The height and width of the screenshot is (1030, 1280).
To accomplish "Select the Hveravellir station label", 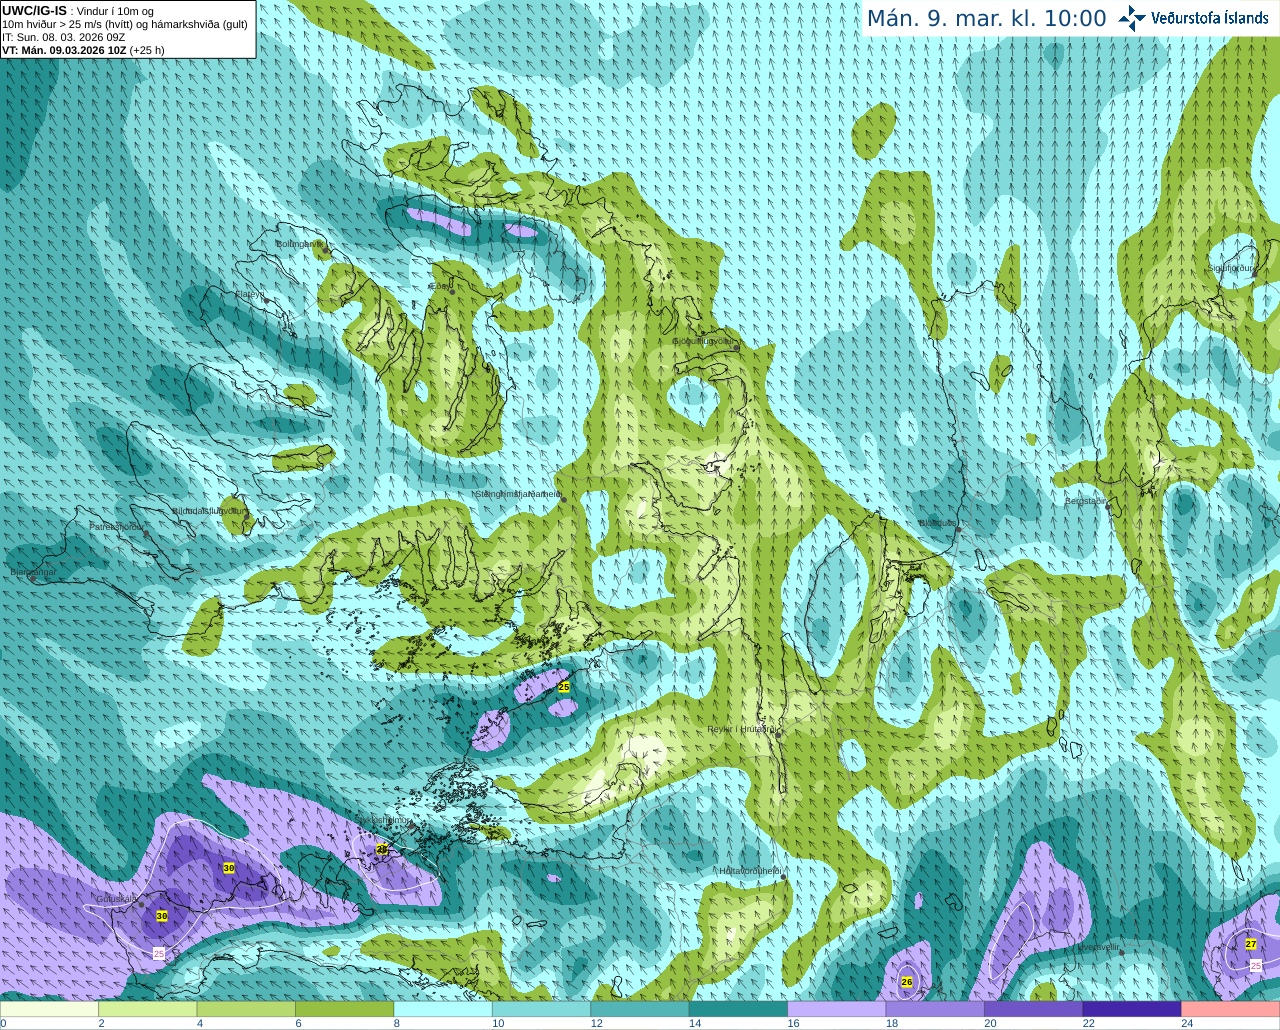I will click(x=1098, y=946).
